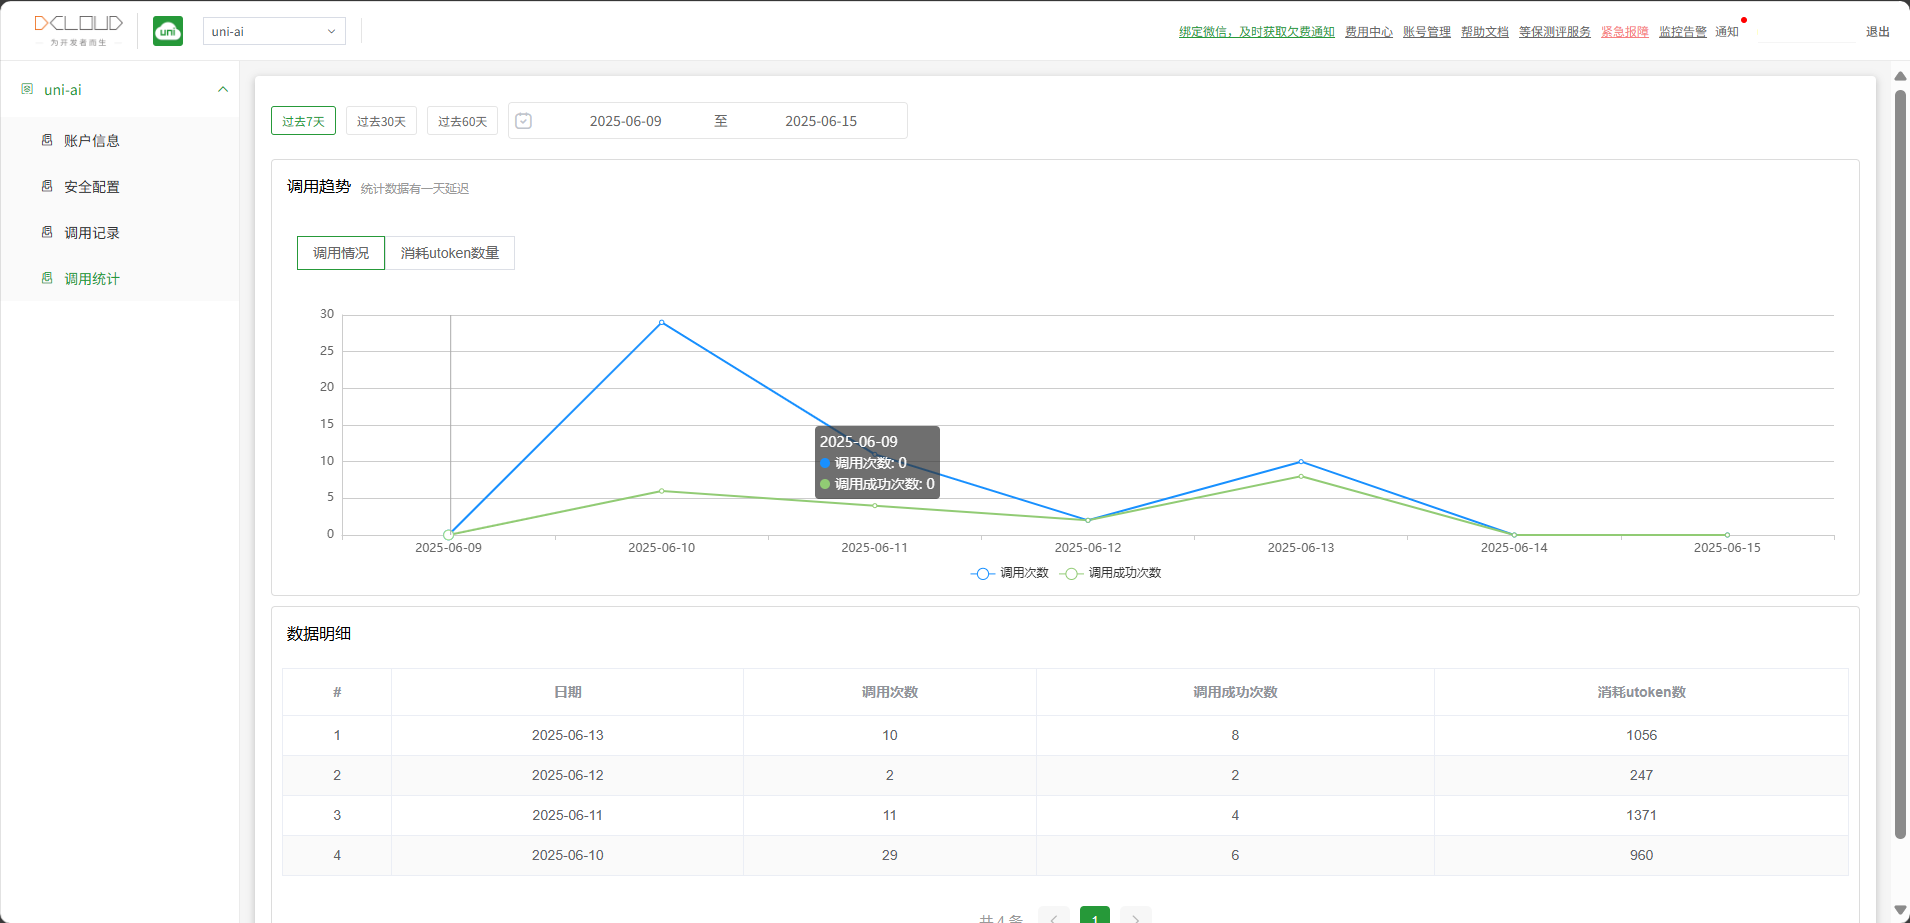Click x-axis label 2025-06-14
The width and height of the screenshot is (1910, 923).
[x=1514, y=548]
